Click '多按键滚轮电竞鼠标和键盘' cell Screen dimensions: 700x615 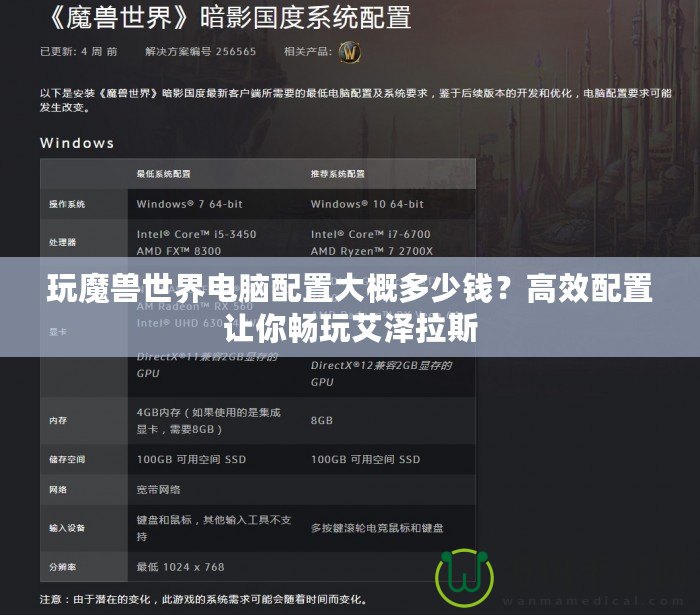(377, 528)
